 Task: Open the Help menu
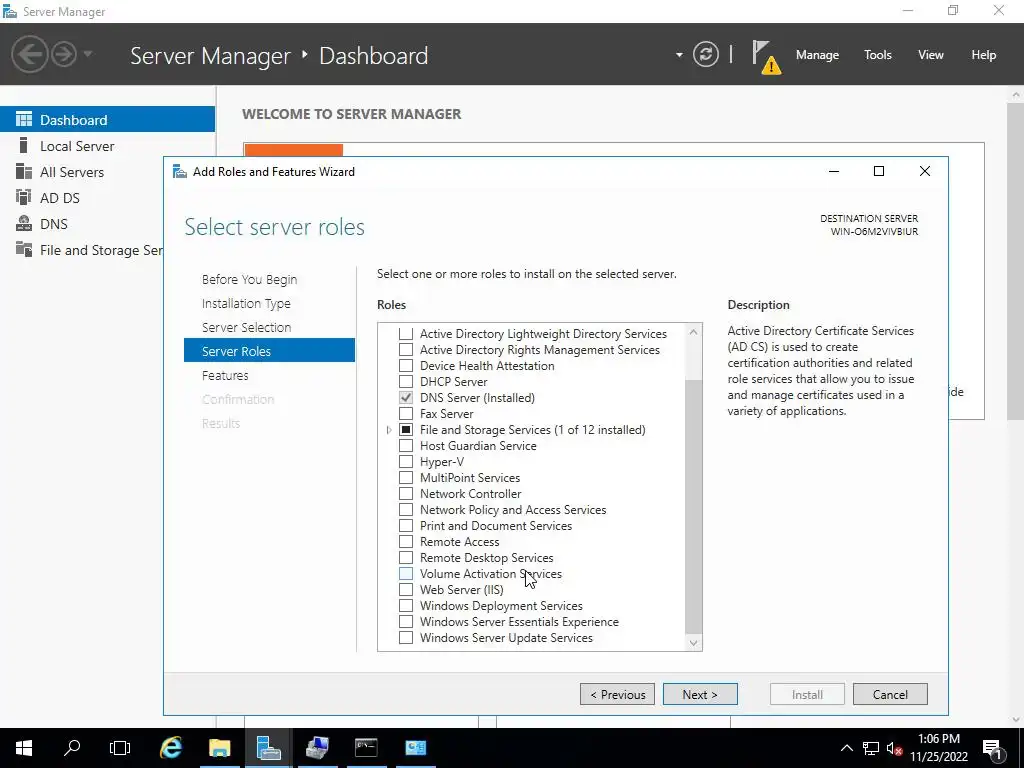coord(983,55)
